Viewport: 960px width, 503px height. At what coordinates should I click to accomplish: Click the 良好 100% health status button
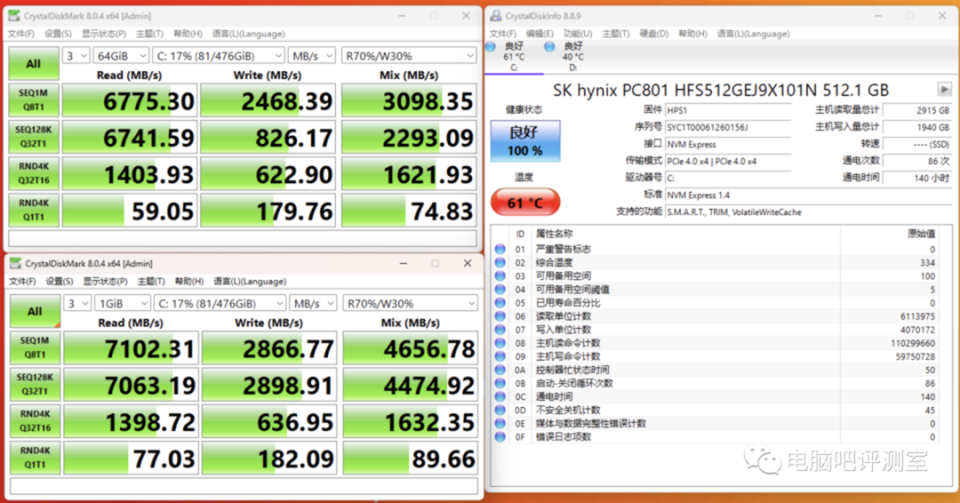pos(525,141)
